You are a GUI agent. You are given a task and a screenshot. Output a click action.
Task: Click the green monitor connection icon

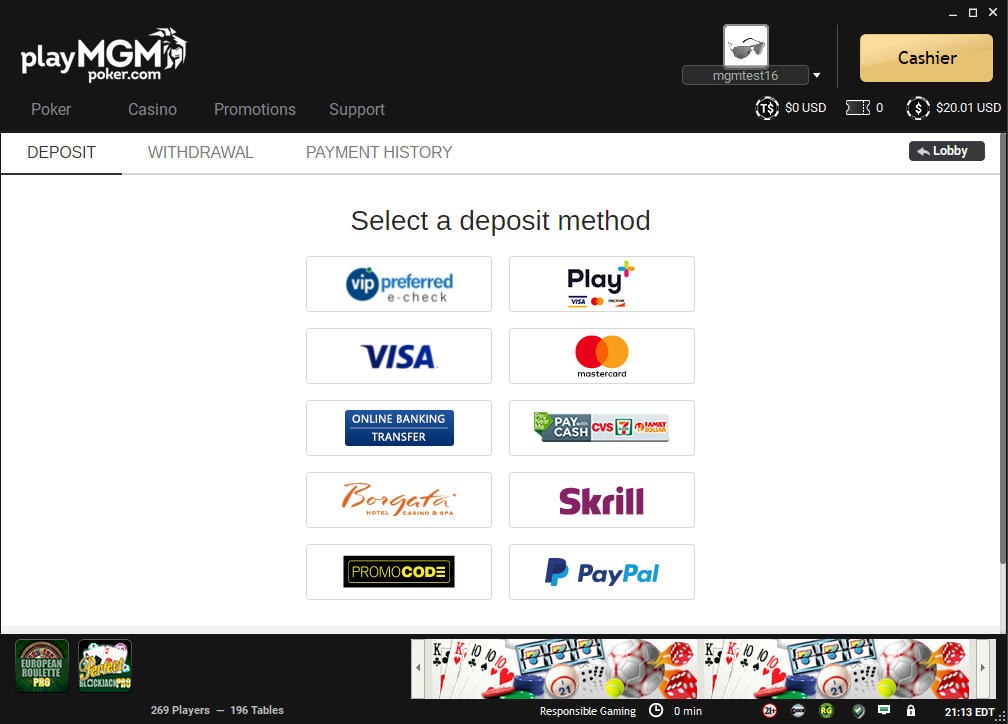(x=885, y=710)
